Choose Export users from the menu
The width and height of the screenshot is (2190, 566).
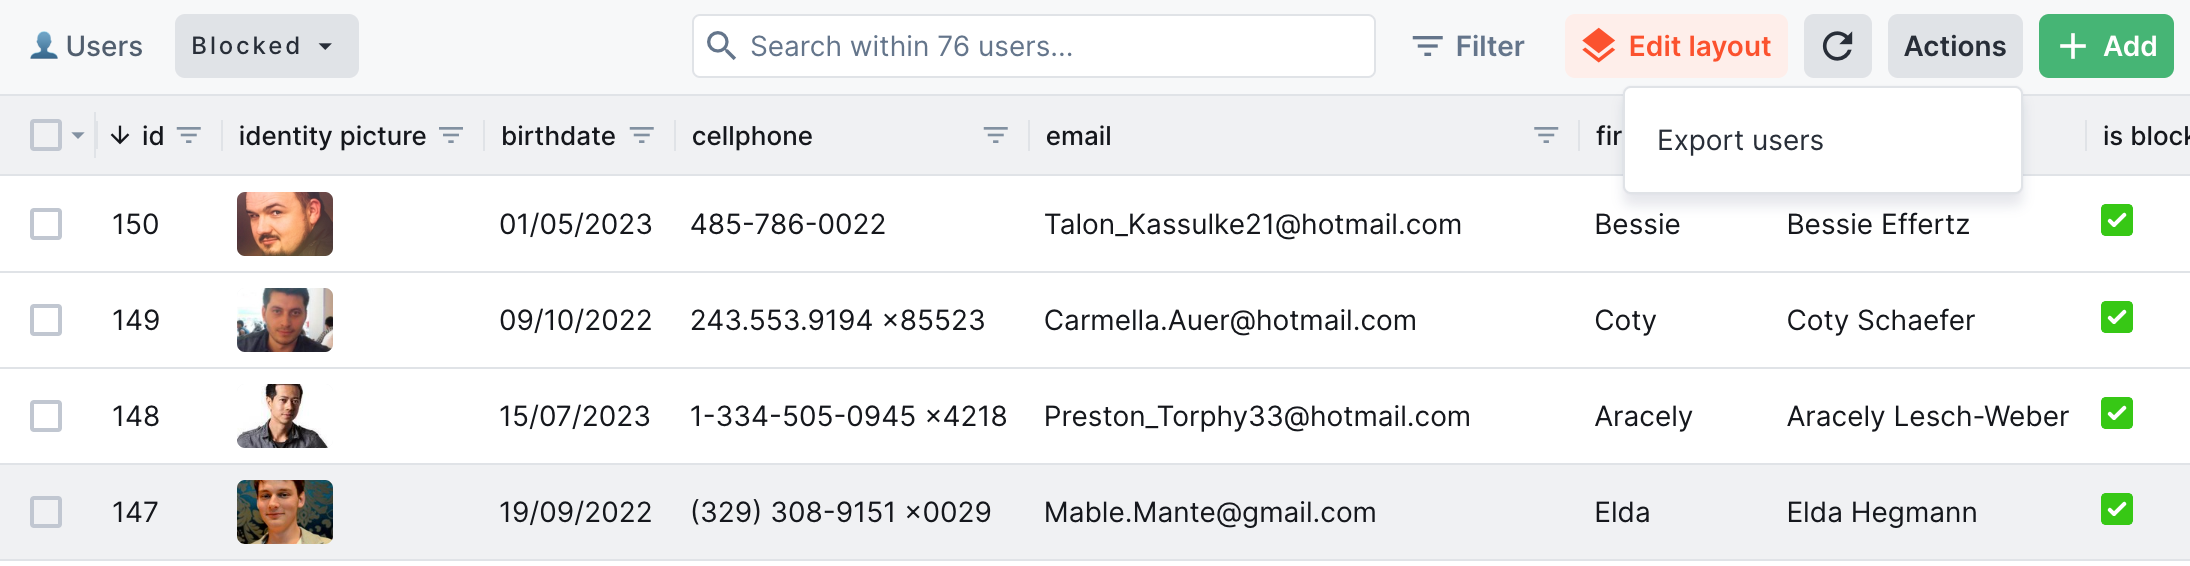coord(1740,140)
